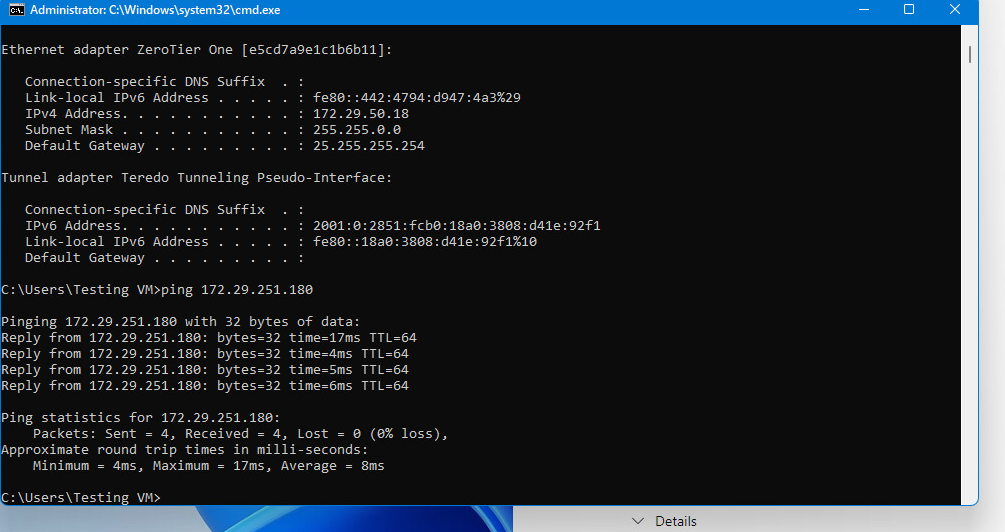Click the Teredo 'Default Gateway' empty line
The image size is (1005, 532).
point(165,258)
